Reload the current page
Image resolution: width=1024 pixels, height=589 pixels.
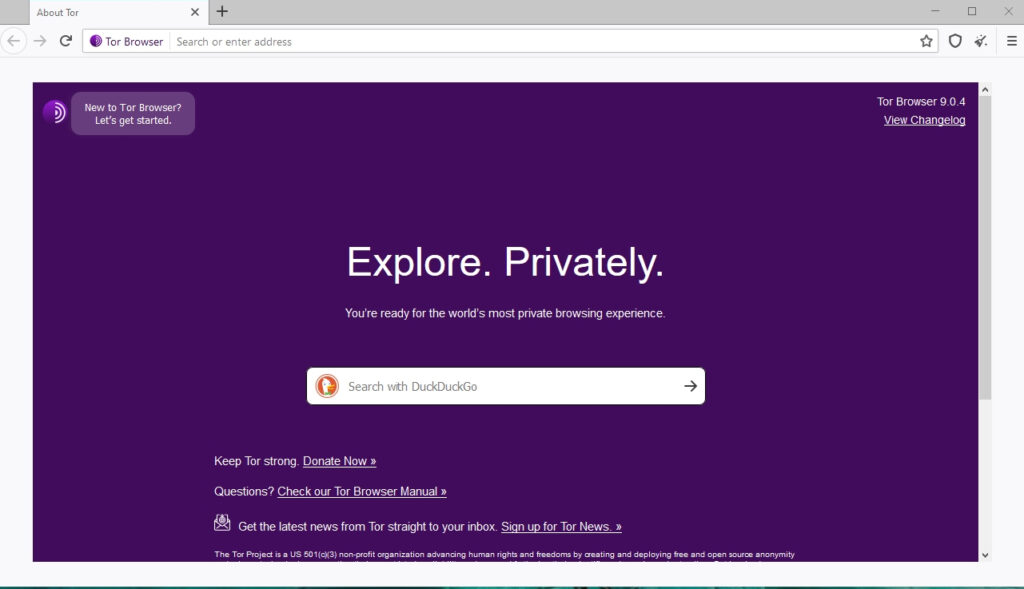pos(65,41)
